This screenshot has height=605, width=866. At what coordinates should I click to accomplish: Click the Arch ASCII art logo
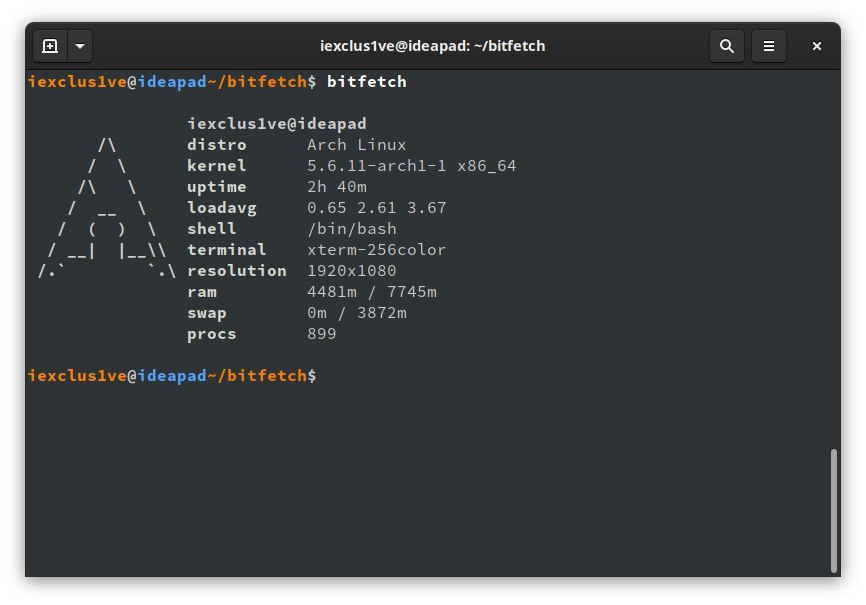point(107,208)
